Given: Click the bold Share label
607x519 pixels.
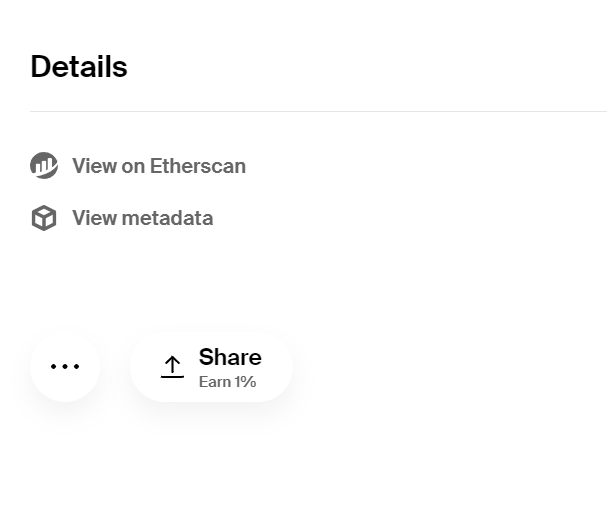Looking at the screenshot, I should pos(230,357).
